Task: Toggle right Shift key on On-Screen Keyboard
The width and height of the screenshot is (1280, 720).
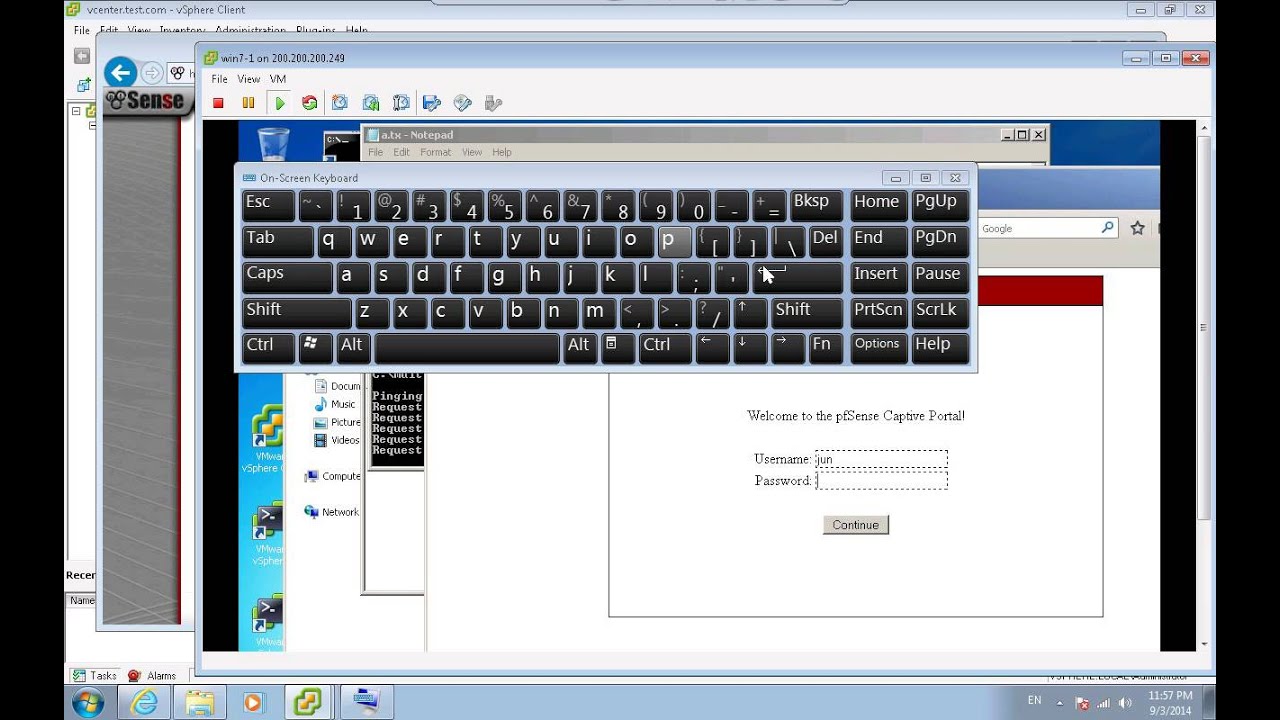Action: point(807,314)
